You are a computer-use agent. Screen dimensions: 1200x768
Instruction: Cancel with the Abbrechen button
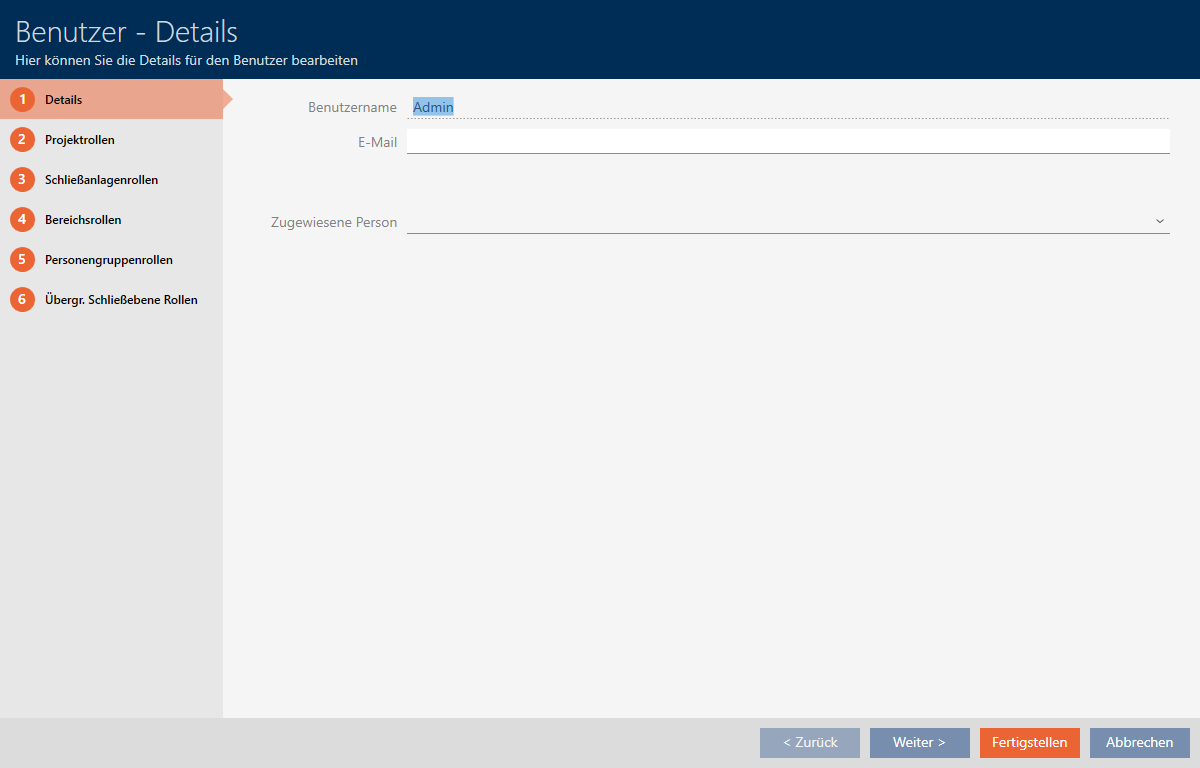pyautogui.click(x=1139, y=743)
